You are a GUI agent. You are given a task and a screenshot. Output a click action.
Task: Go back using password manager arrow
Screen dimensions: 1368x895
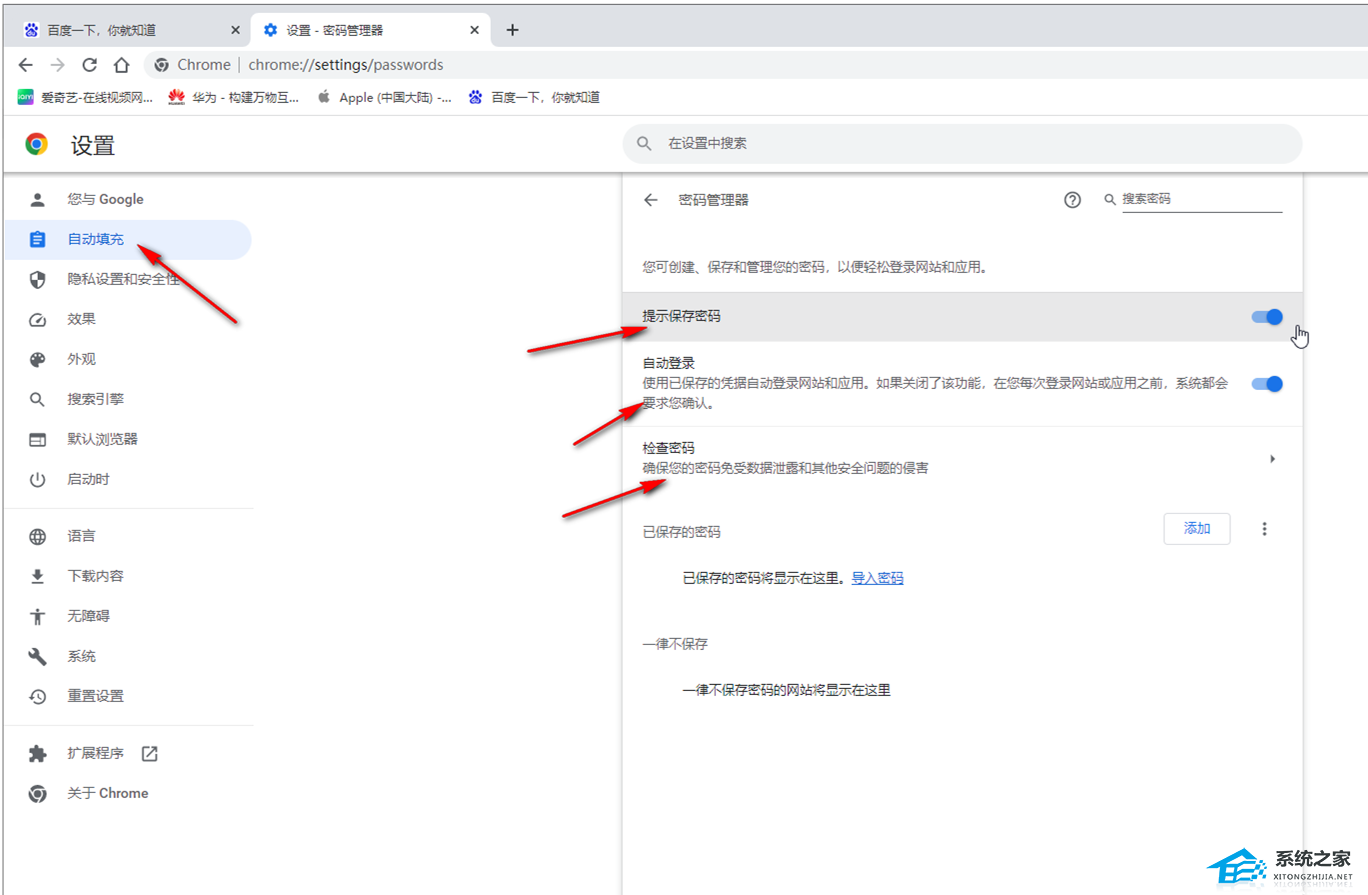coord(651,200)
